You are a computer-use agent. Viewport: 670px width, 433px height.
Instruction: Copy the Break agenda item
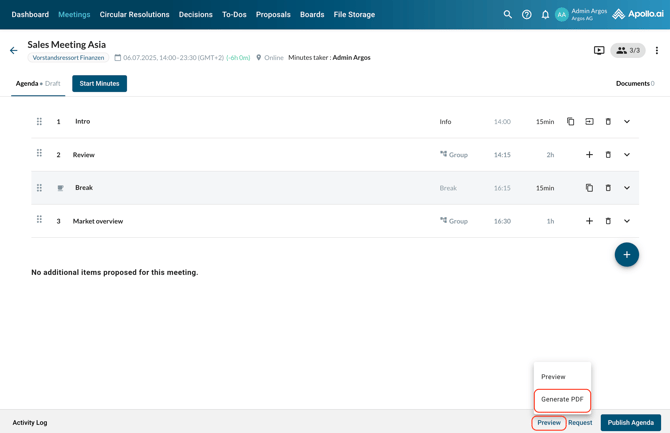tap(589, 188)
